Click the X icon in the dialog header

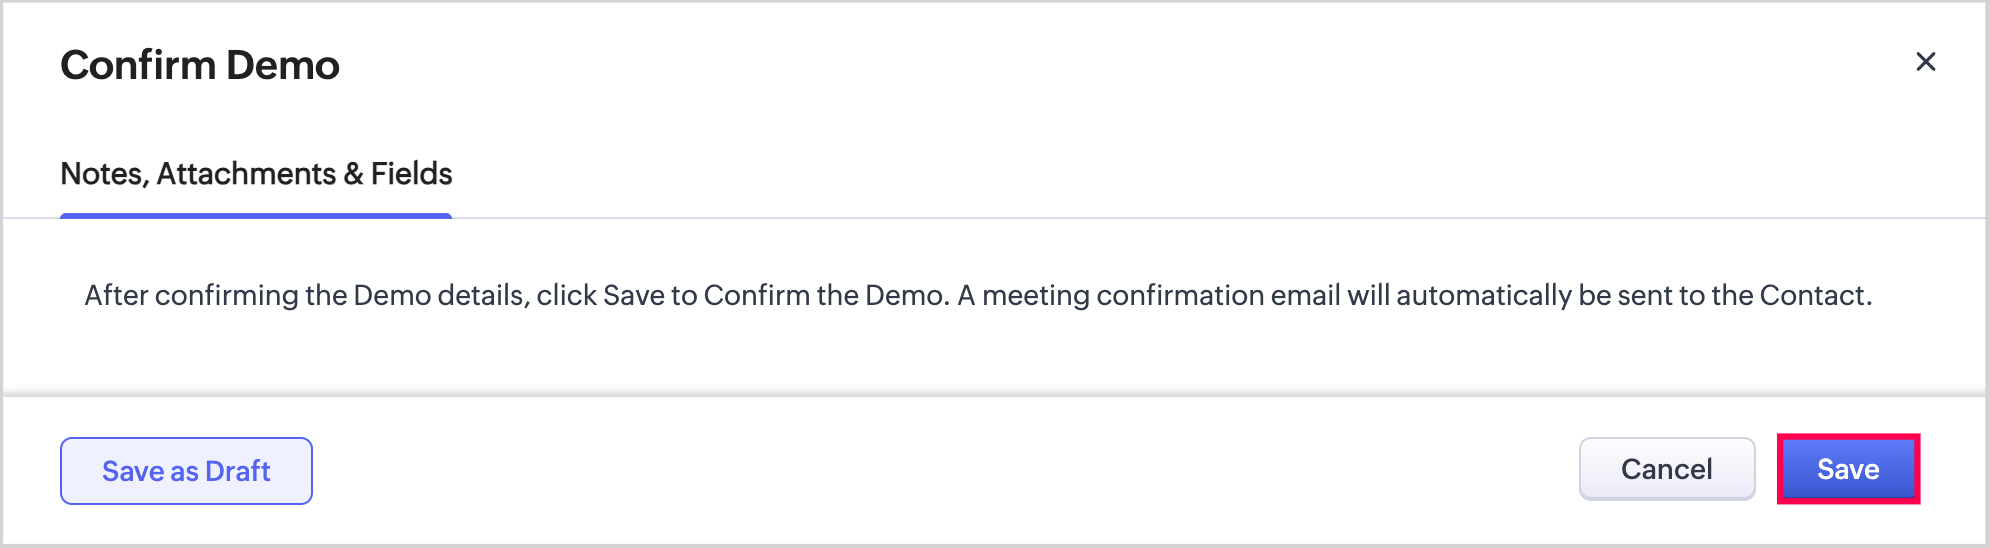tap(1925, 62)
